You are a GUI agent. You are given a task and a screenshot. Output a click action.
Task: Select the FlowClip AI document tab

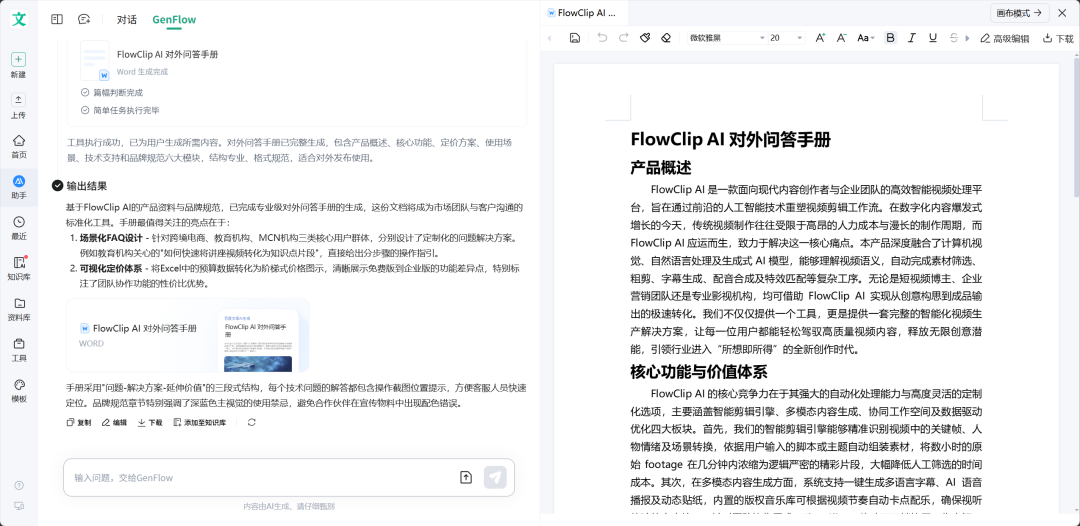click(583, 12)
